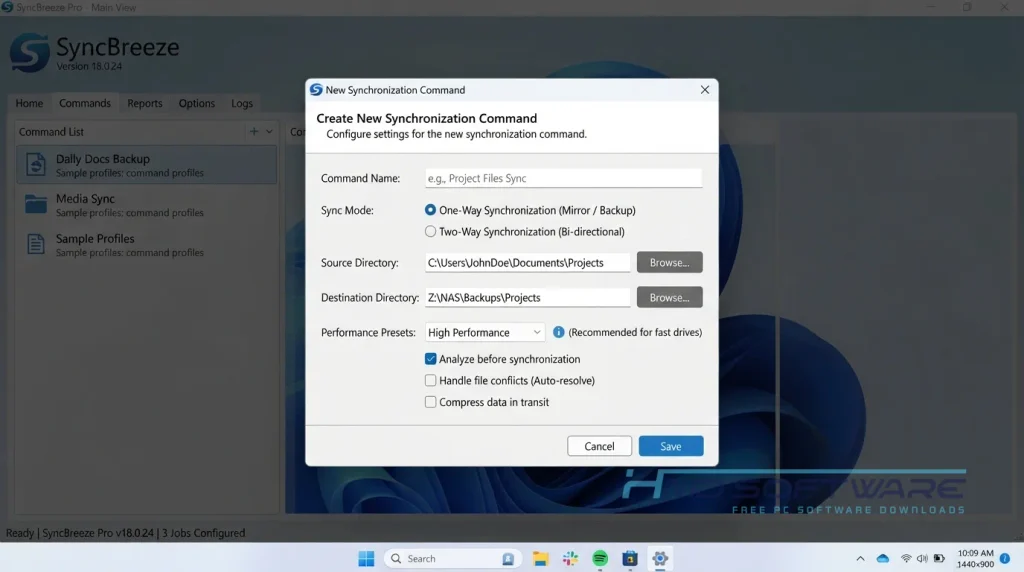
Task: Click the '(Recommended for fast drives)' hint text
Action: click(x=635, y=332)
